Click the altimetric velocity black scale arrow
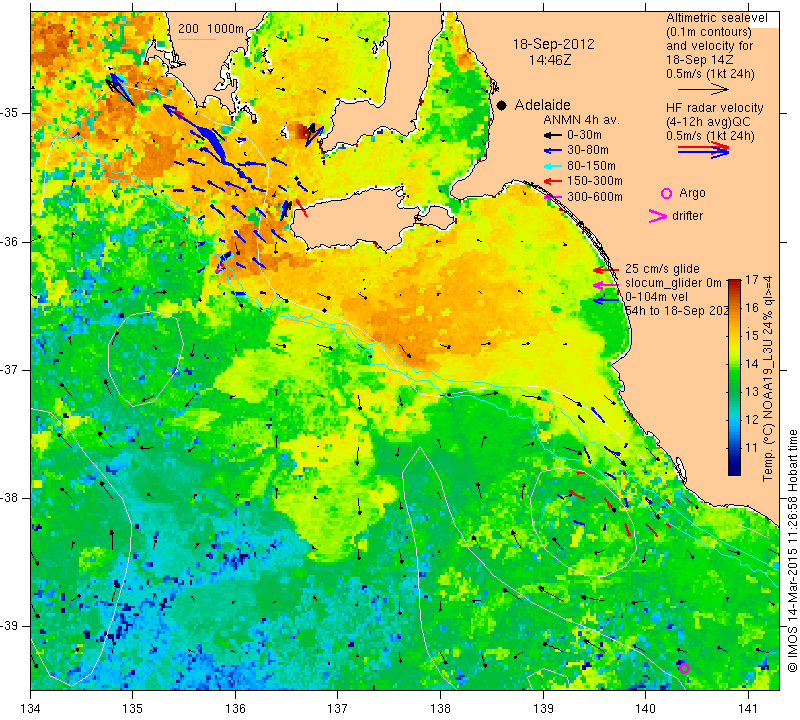This screenshot has width=800, height=720. (703, 89)
